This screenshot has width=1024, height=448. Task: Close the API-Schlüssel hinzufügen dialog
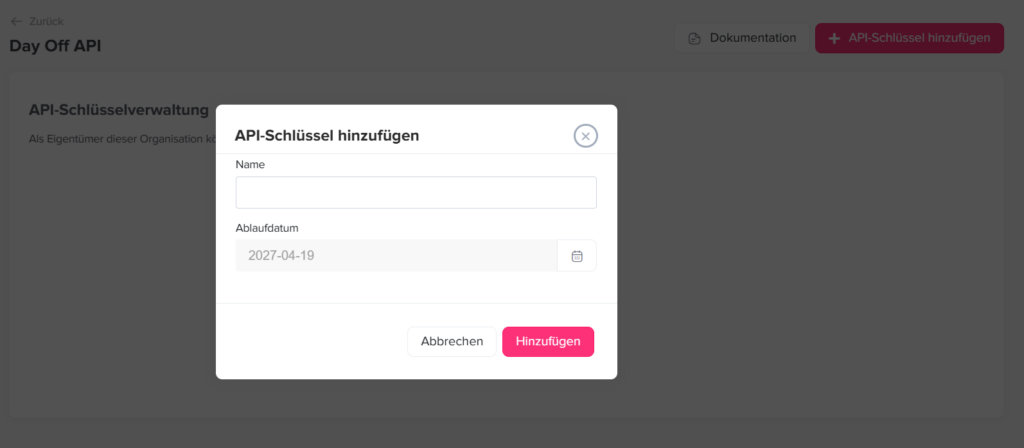pyautogui.click(x=585, y=136)
